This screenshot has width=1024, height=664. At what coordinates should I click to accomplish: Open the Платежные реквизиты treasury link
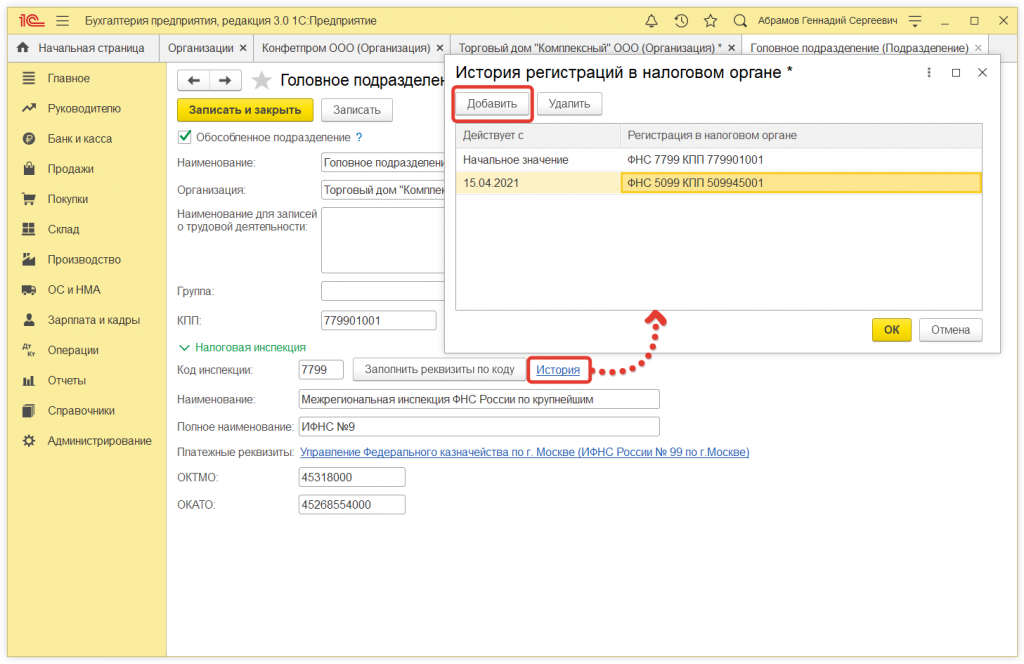[524, 452]
